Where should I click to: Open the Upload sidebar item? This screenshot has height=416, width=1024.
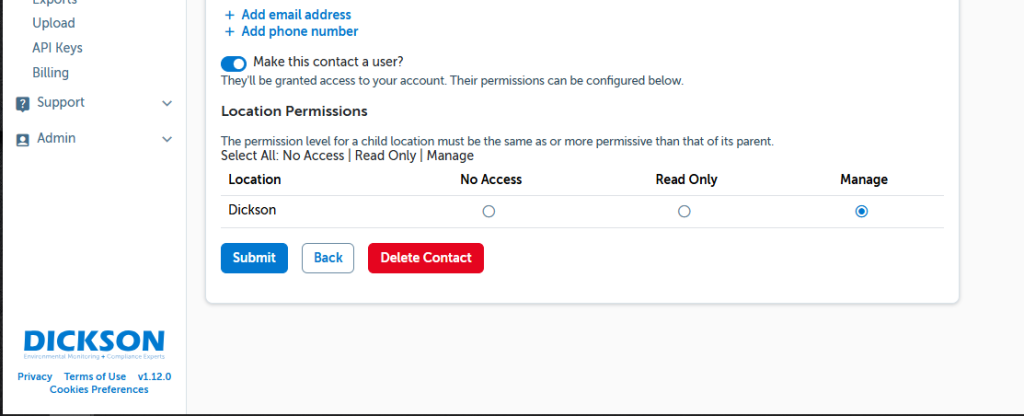54,23
